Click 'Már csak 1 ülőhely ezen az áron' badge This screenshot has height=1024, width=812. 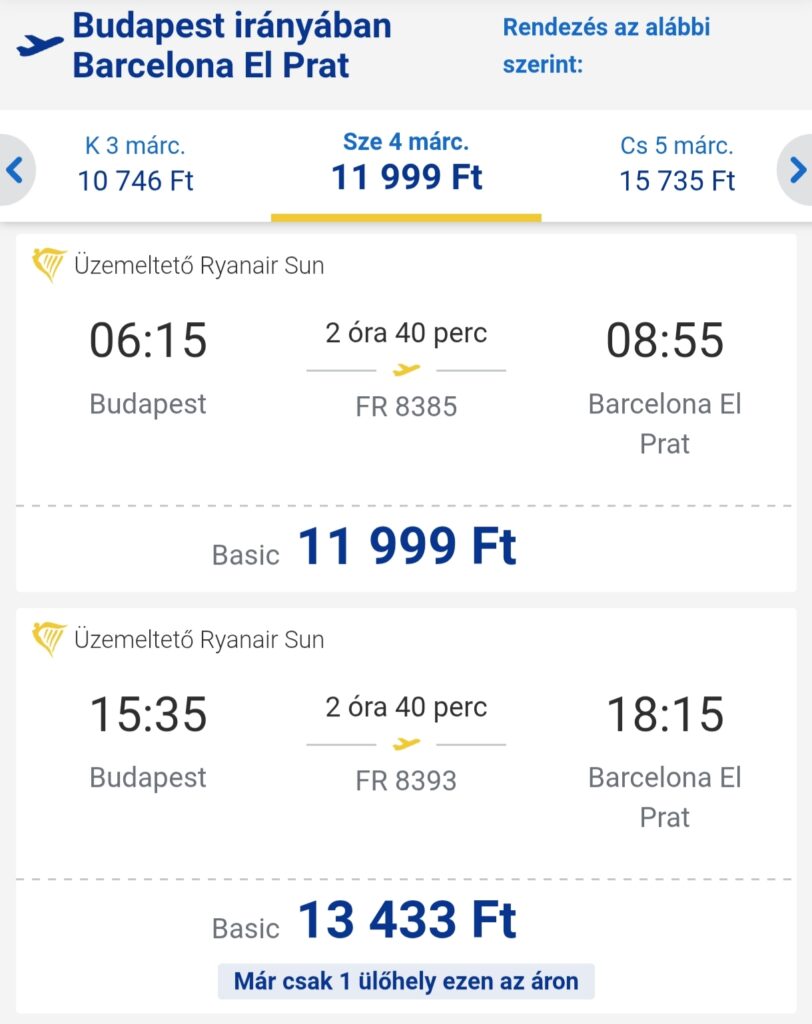coord(406,981)
